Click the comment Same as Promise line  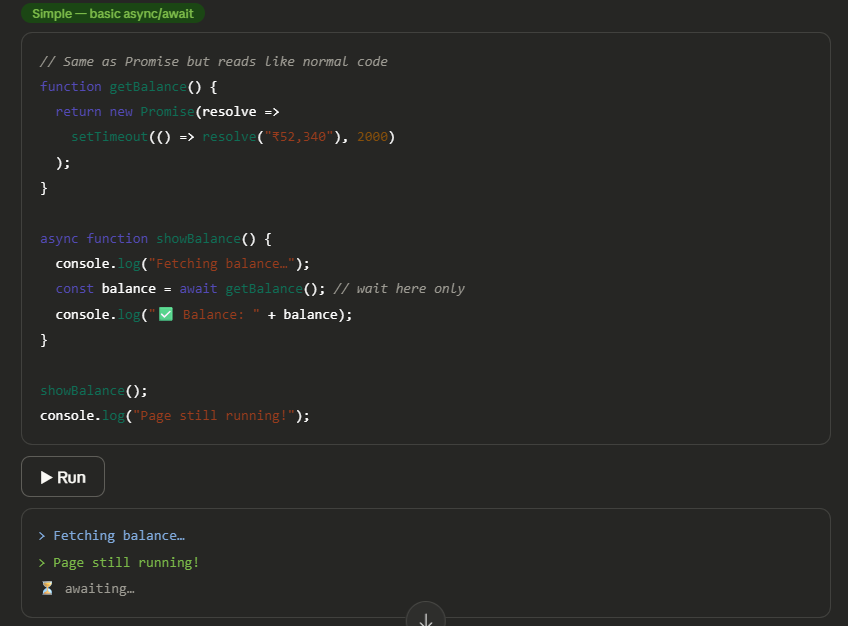[x=214, y=62]
